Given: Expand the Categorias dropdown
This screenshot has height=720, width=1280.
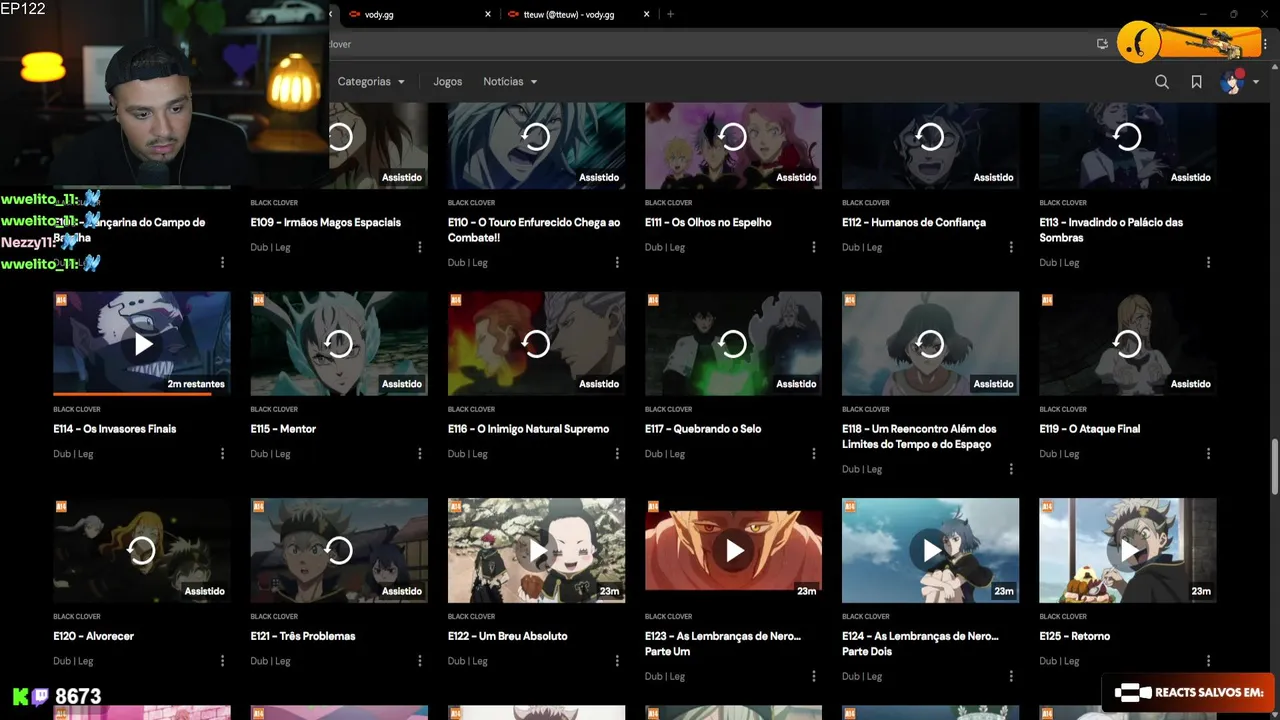Looking at the screenshot, I should point(371,82).
